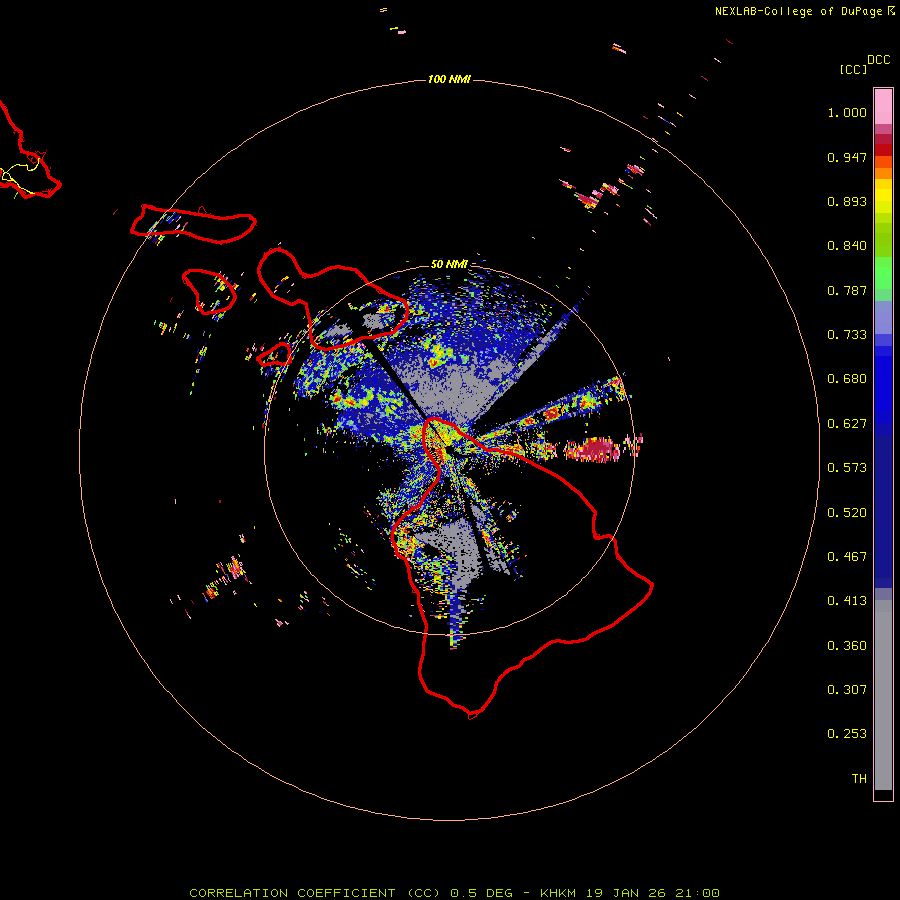
Task: Click the 0.893 scale value
Action: click(847, 201)
